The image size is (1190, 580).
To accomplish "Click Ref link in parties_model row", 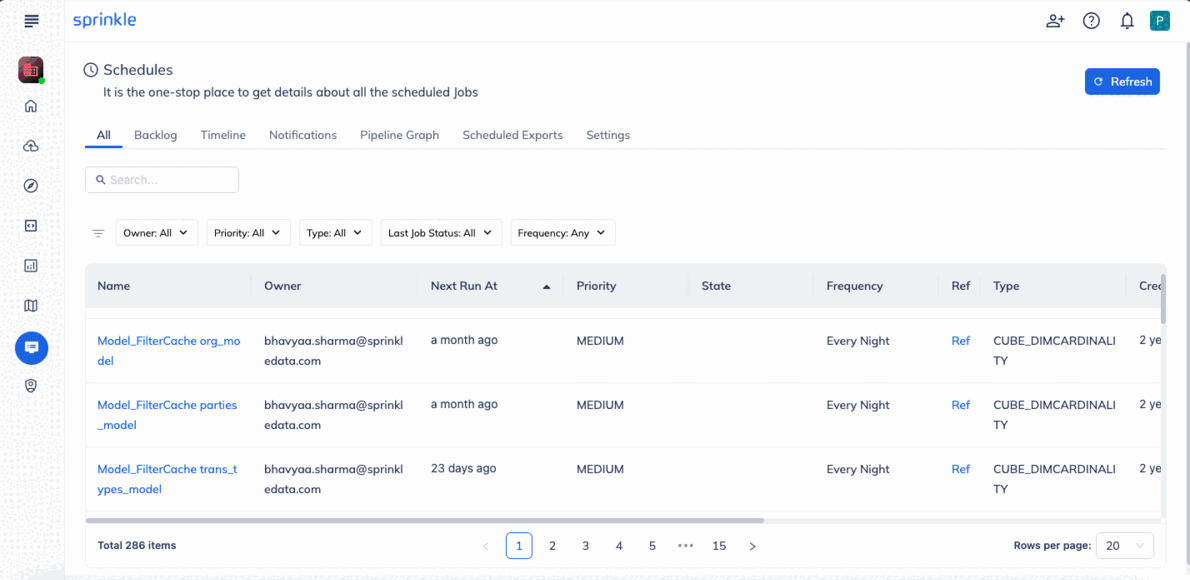I will pyautogui.click(x=961, y=405).
